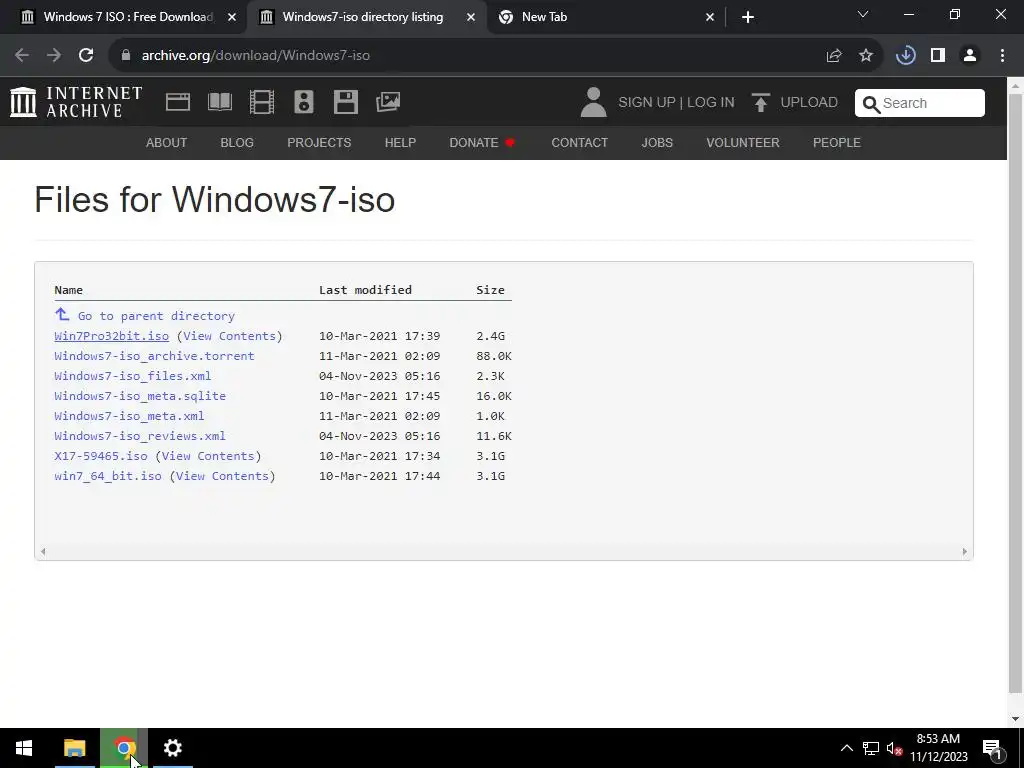Open File Explorer from taskbar
Image resolution: width=1024 pixels, height=768 pixels.
(74, 748)
